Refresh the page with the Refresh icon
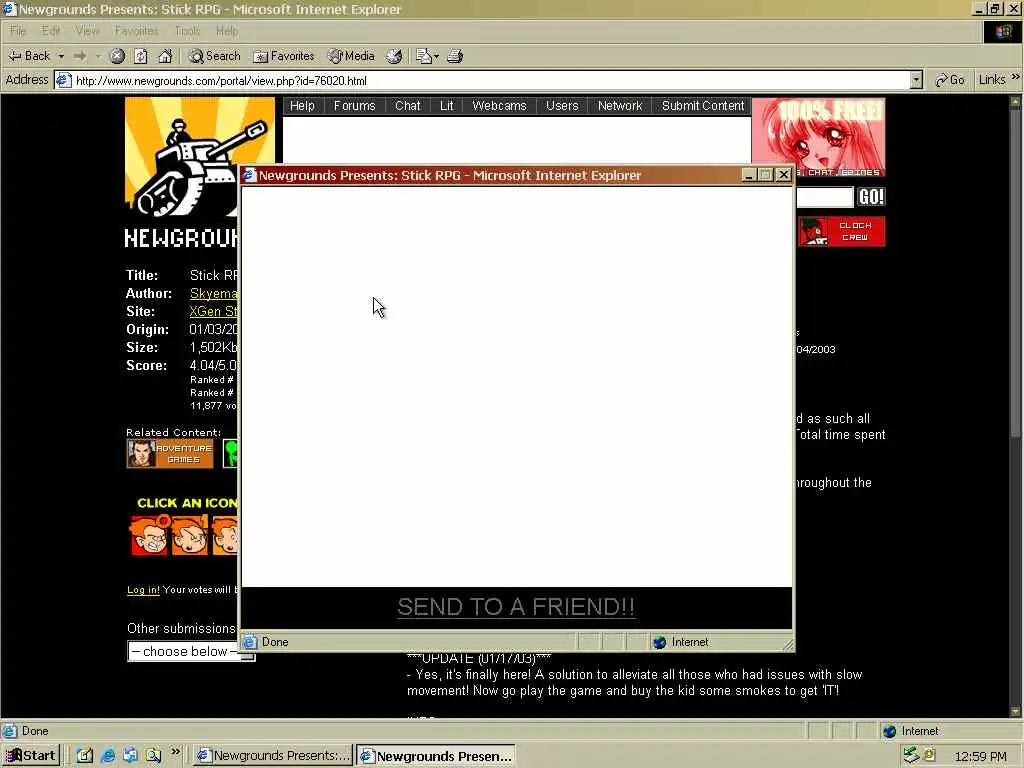 [x=140, y=56]
